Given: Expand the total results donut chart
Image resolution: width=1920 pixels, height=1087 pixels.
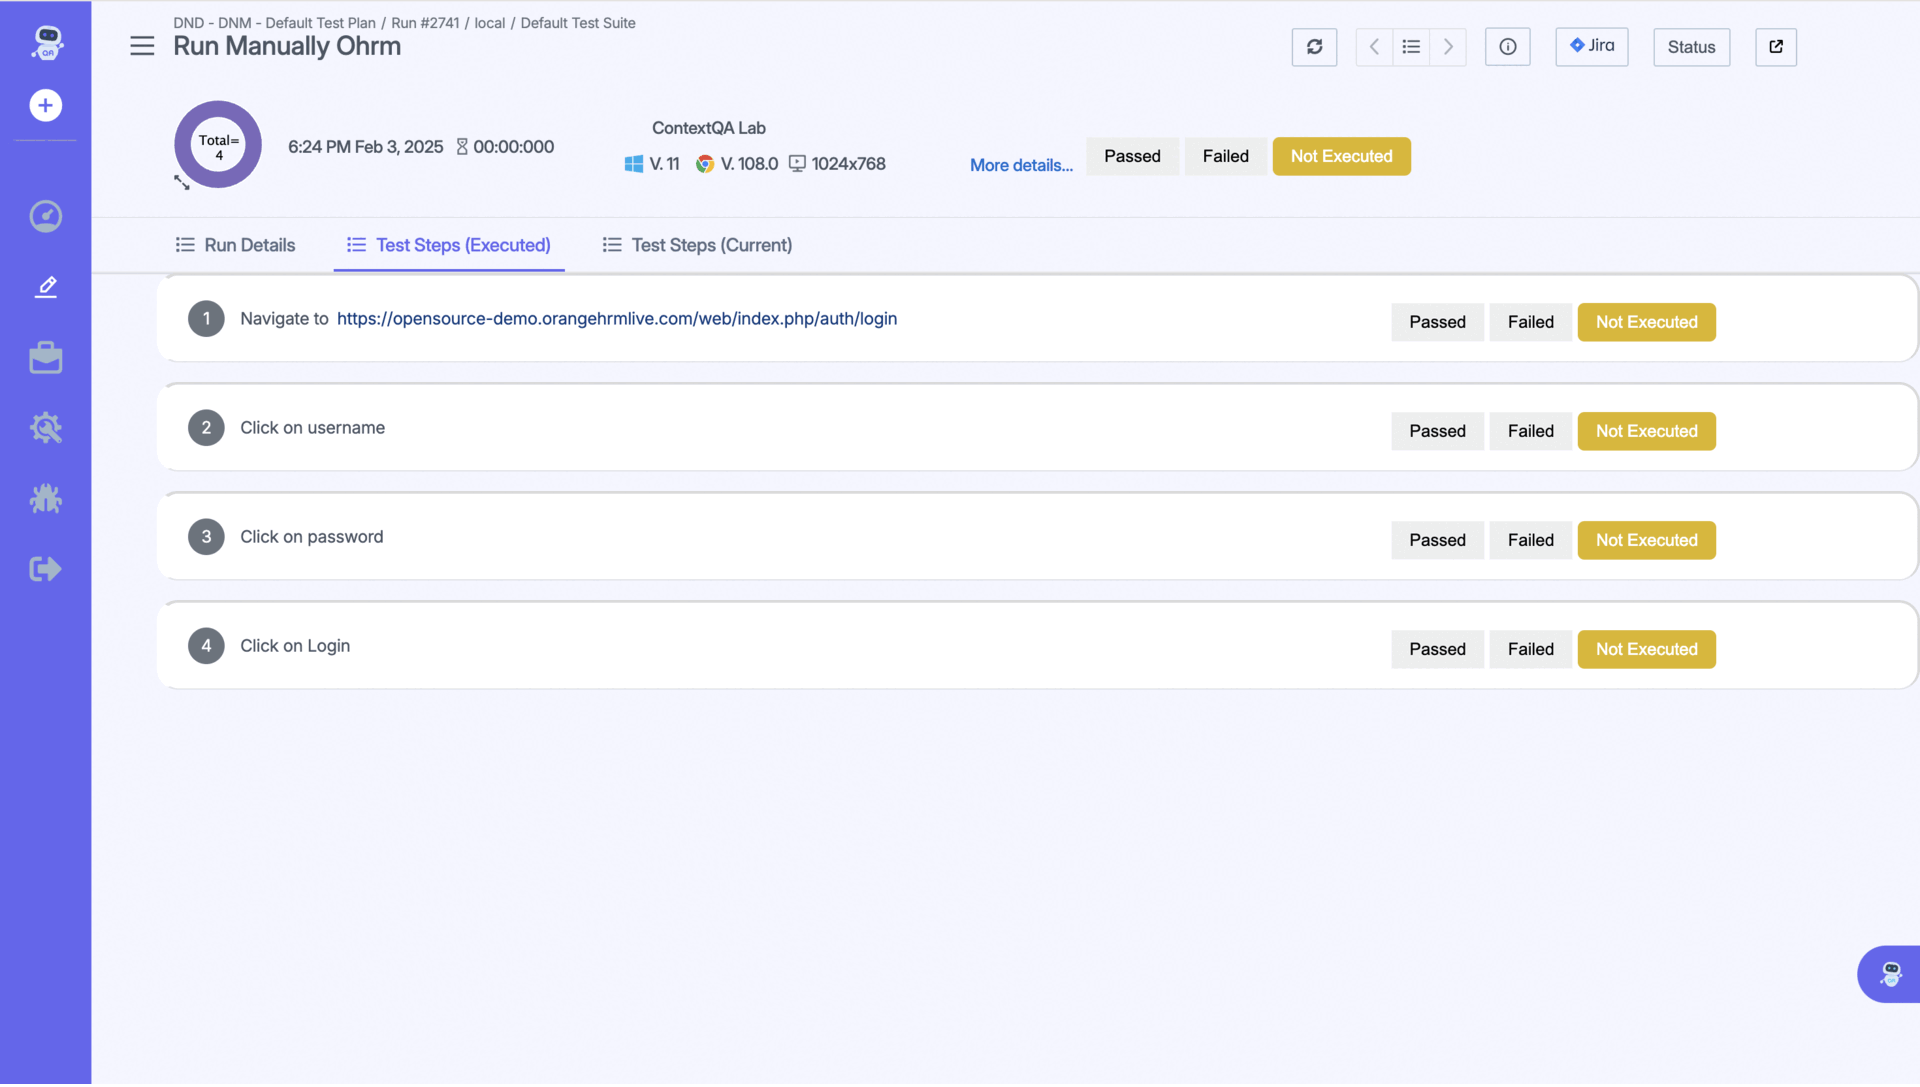Looking at the screenshot, I should coord(182,182).
